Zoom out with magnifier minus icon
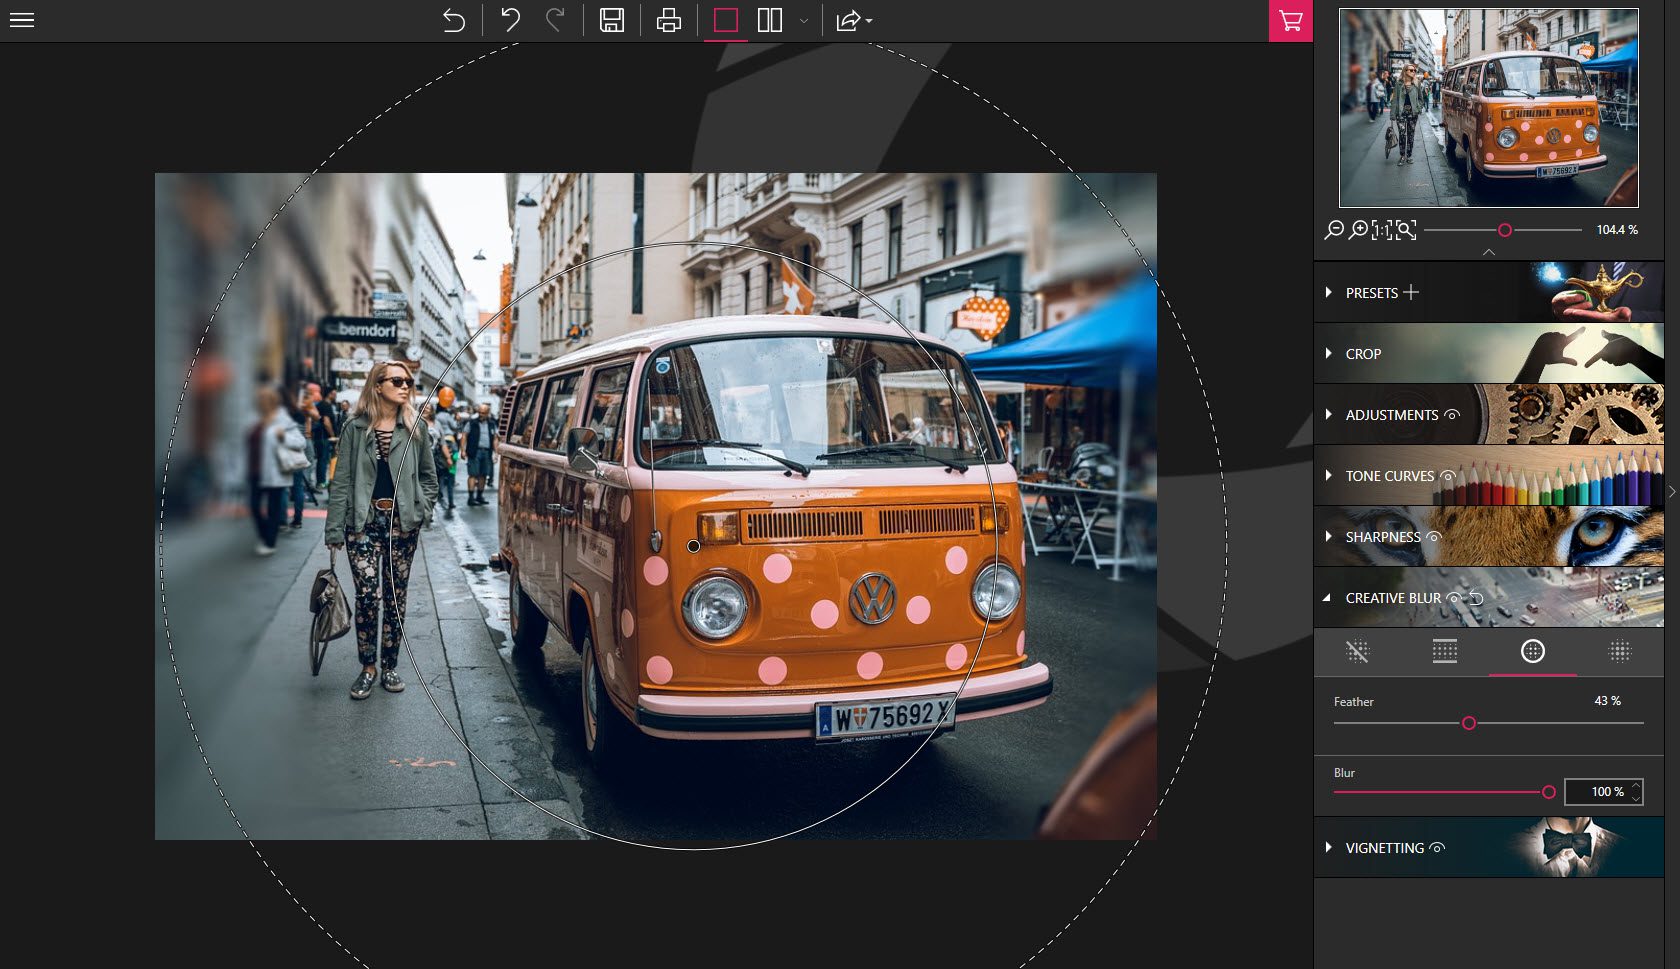1680x969 pixels. (x=1334, y=230)
